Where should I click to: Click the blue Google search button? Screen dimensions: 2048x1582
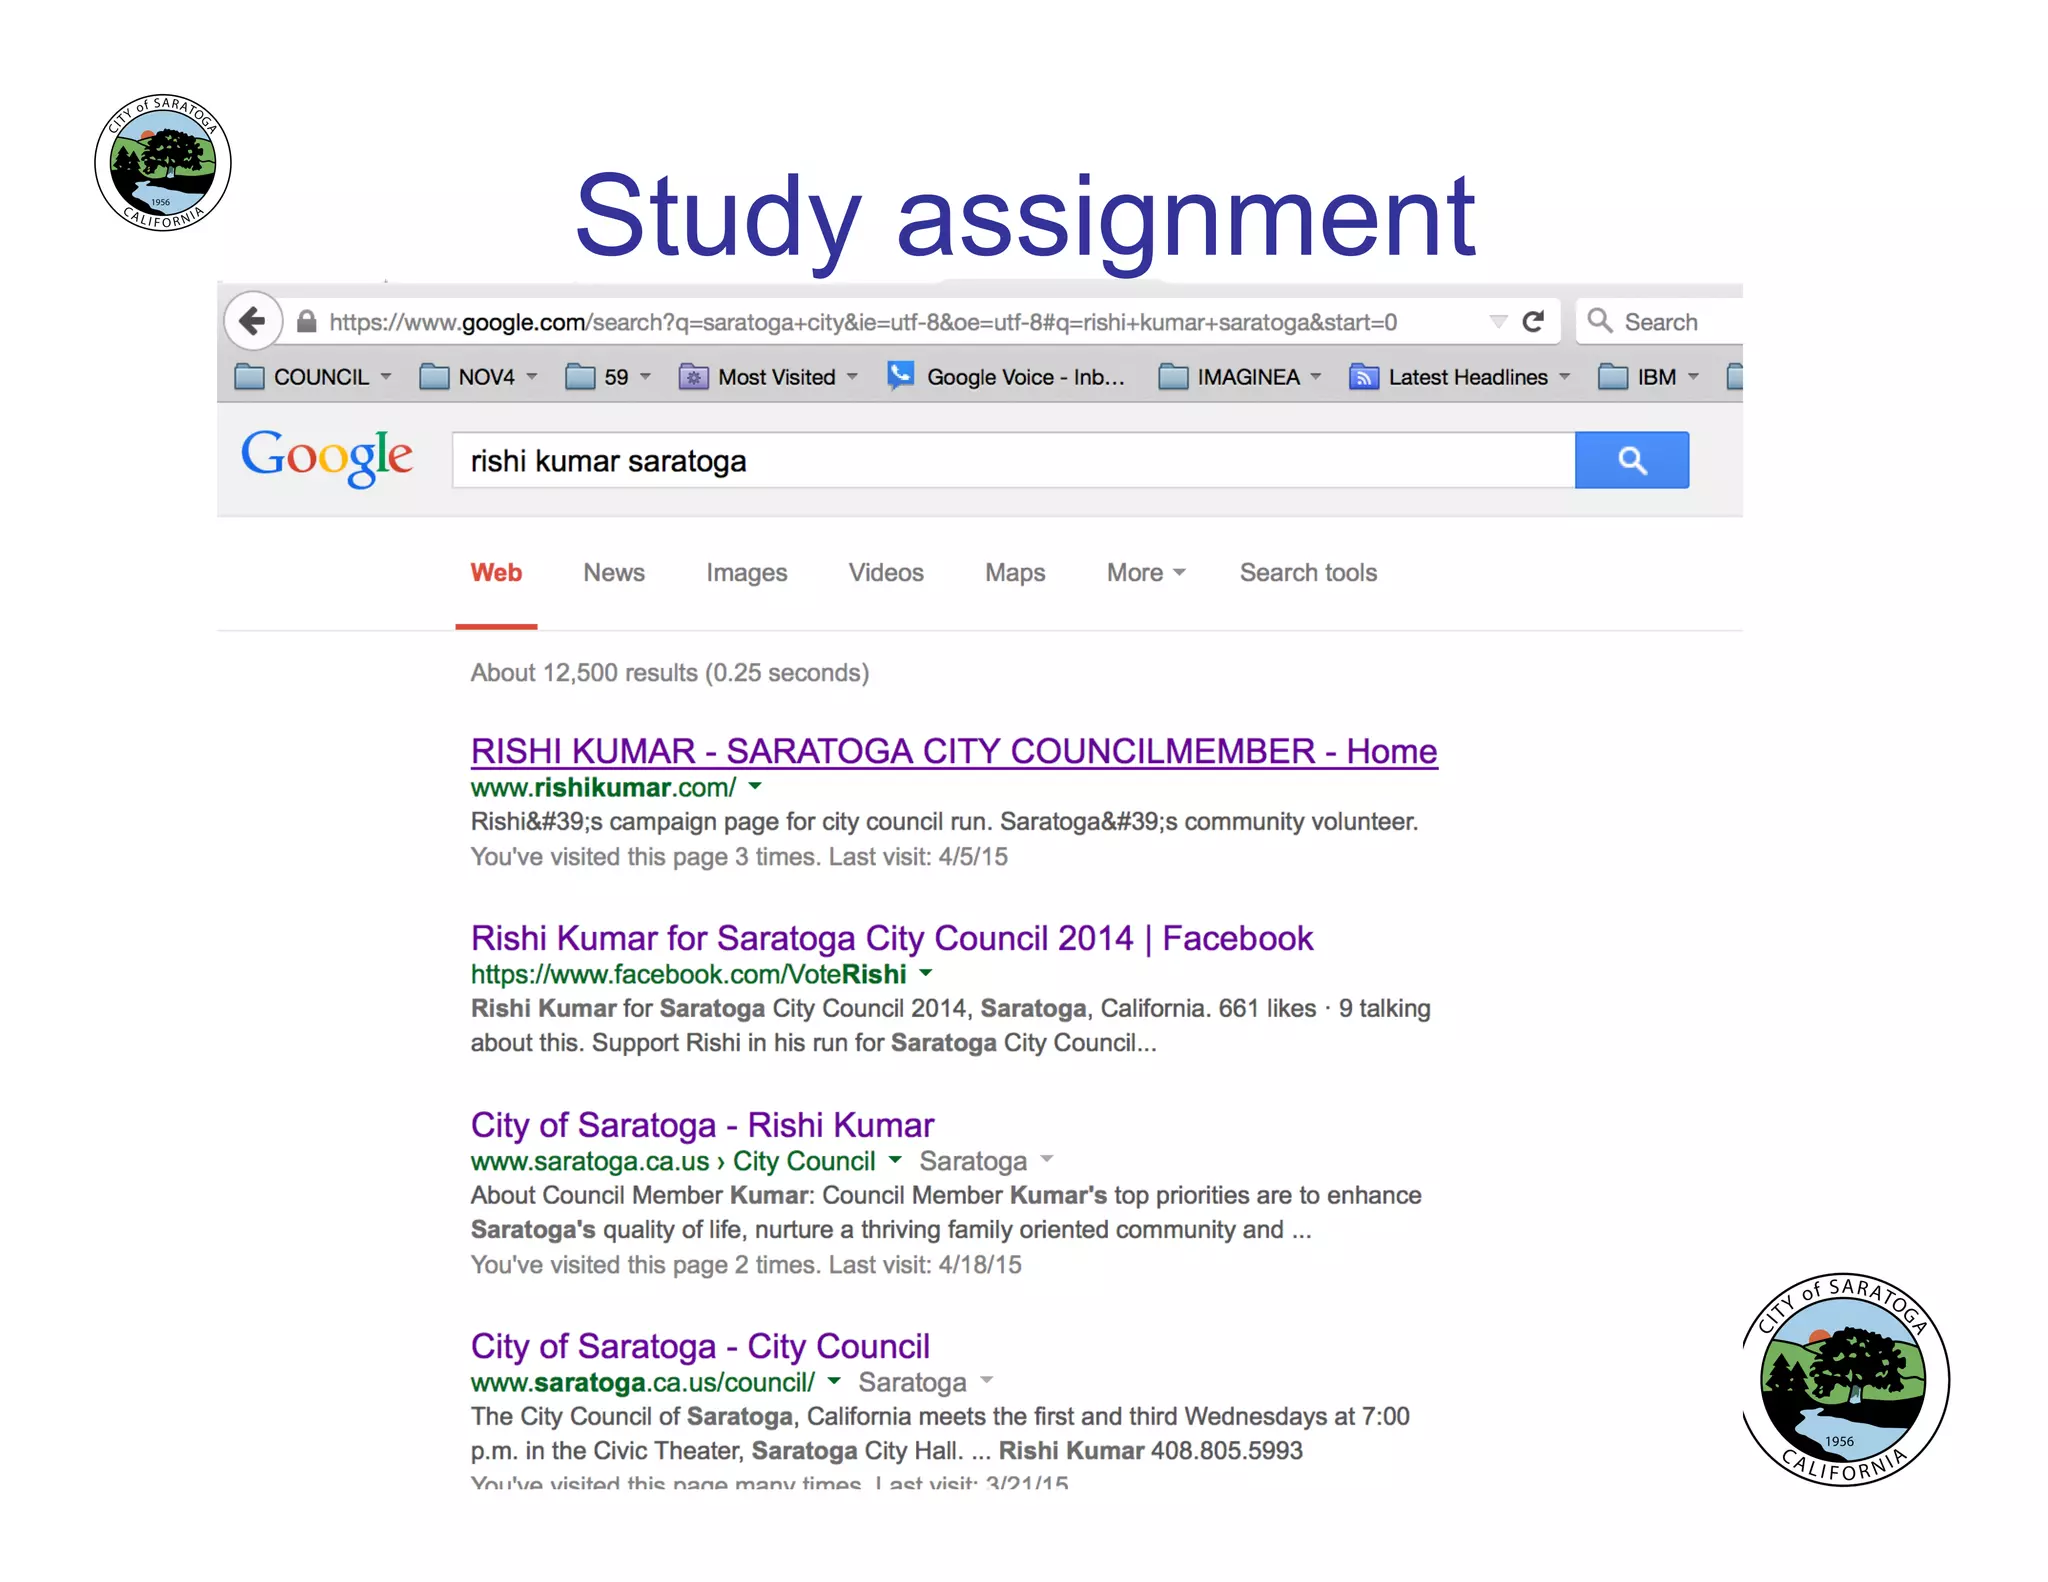1632,460
